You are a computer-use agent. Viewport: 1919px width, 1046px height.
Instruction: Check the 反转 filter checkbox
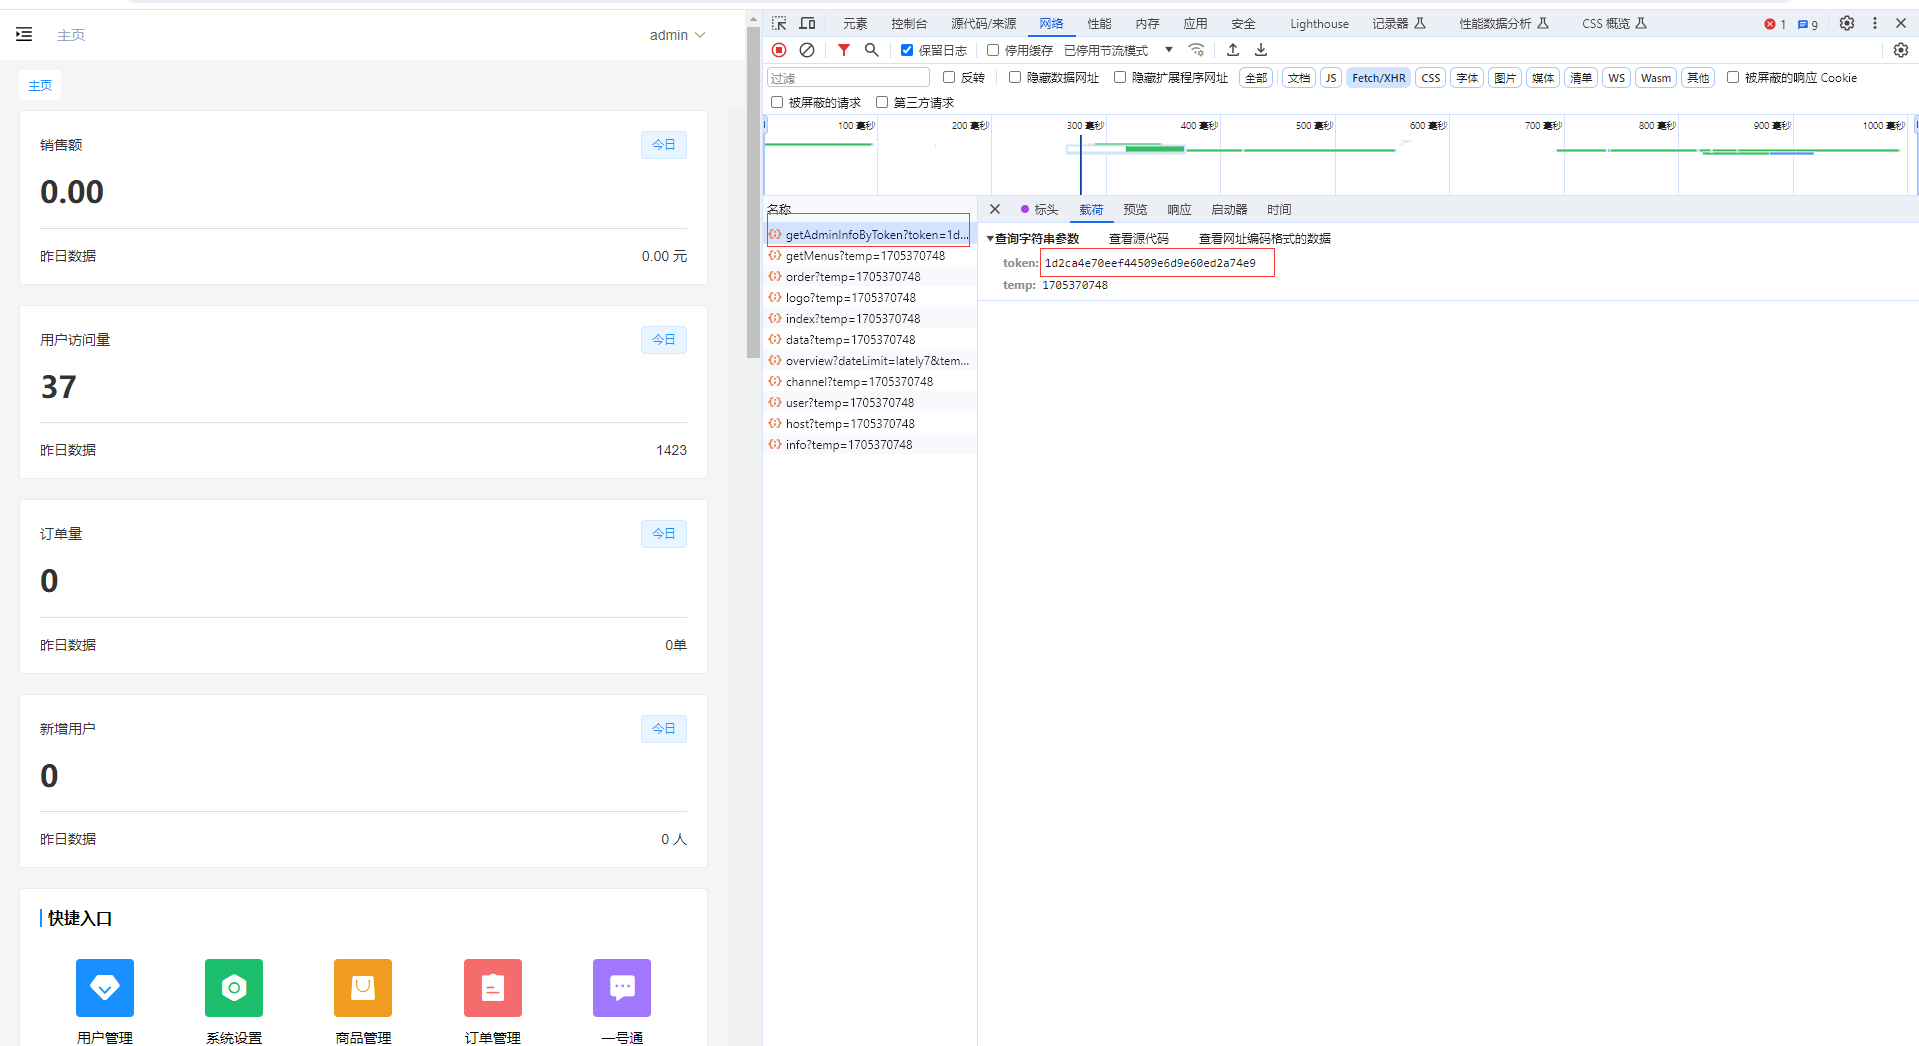tap(949, 77)
